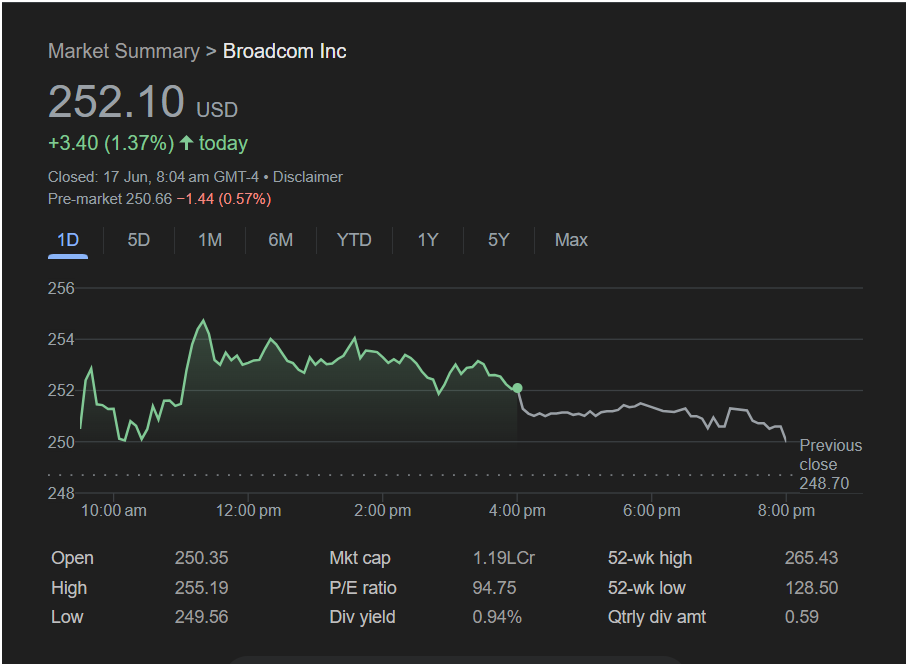Image resolution: width=908 pixels, height=666 pixels.
Task: Click the Low value 249.56
Action: (x=202, y=617)
